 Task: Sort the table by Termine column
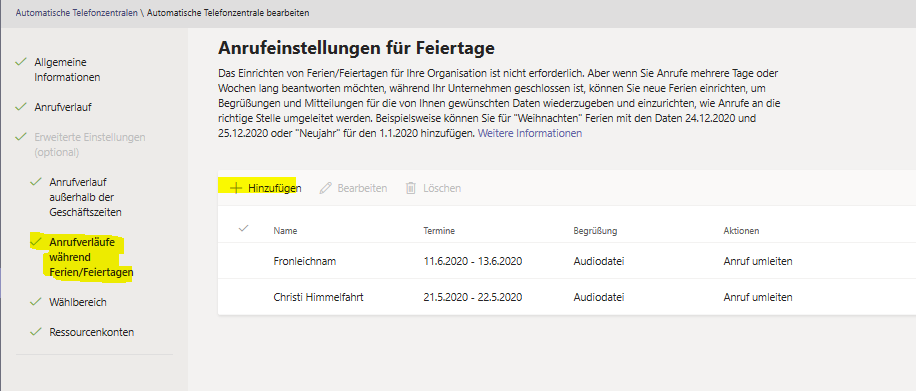pyautogui.click(x=439, y=231)
